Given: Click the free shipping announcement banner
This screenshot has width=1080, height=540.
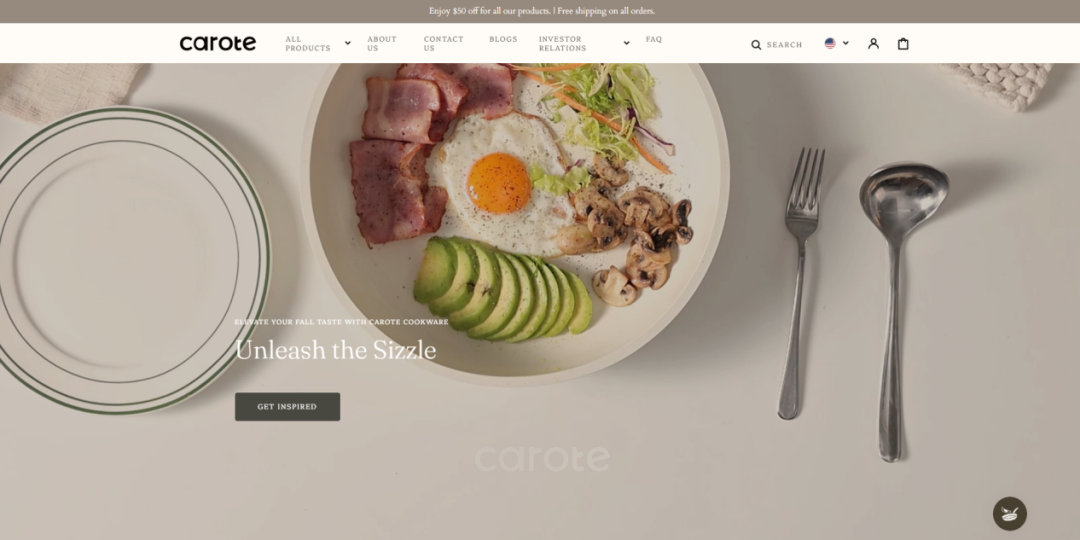Looking at the screenshot, I should [541, 11].
